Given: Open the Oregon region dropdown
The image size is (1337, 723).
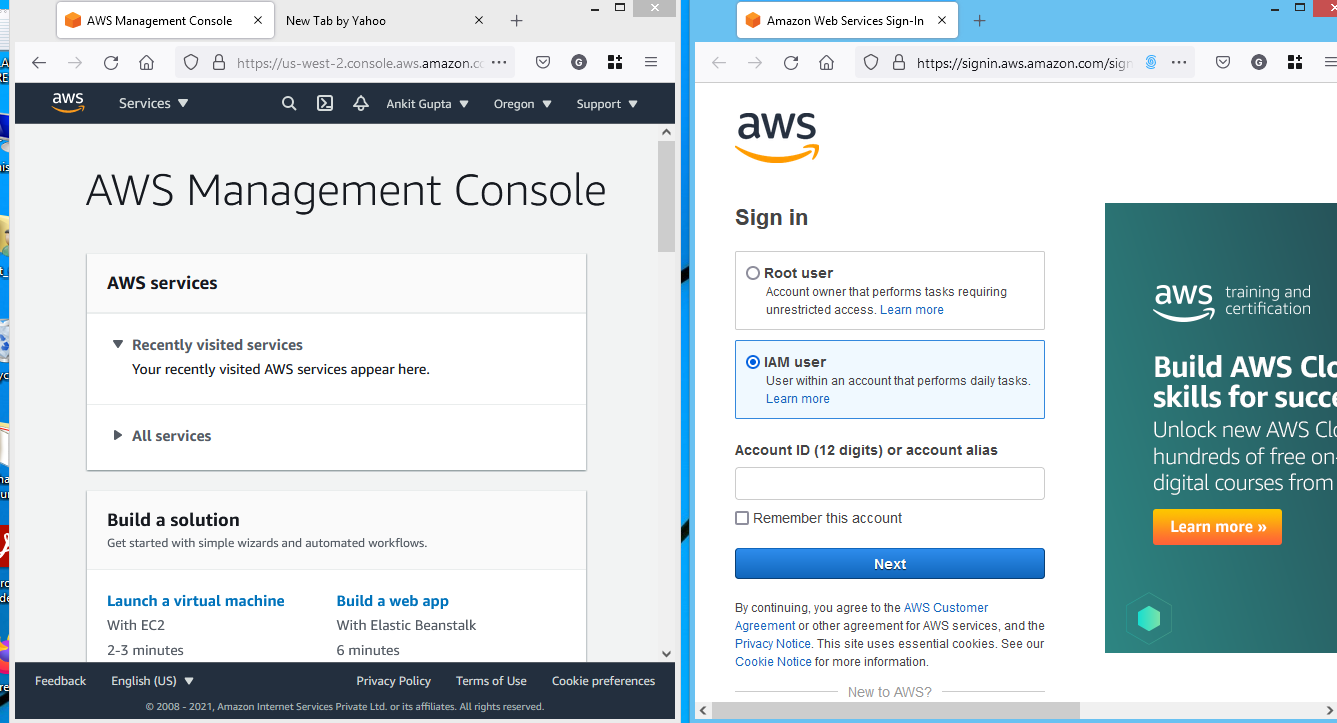Looking at the screenshot, I should (523, 104).
